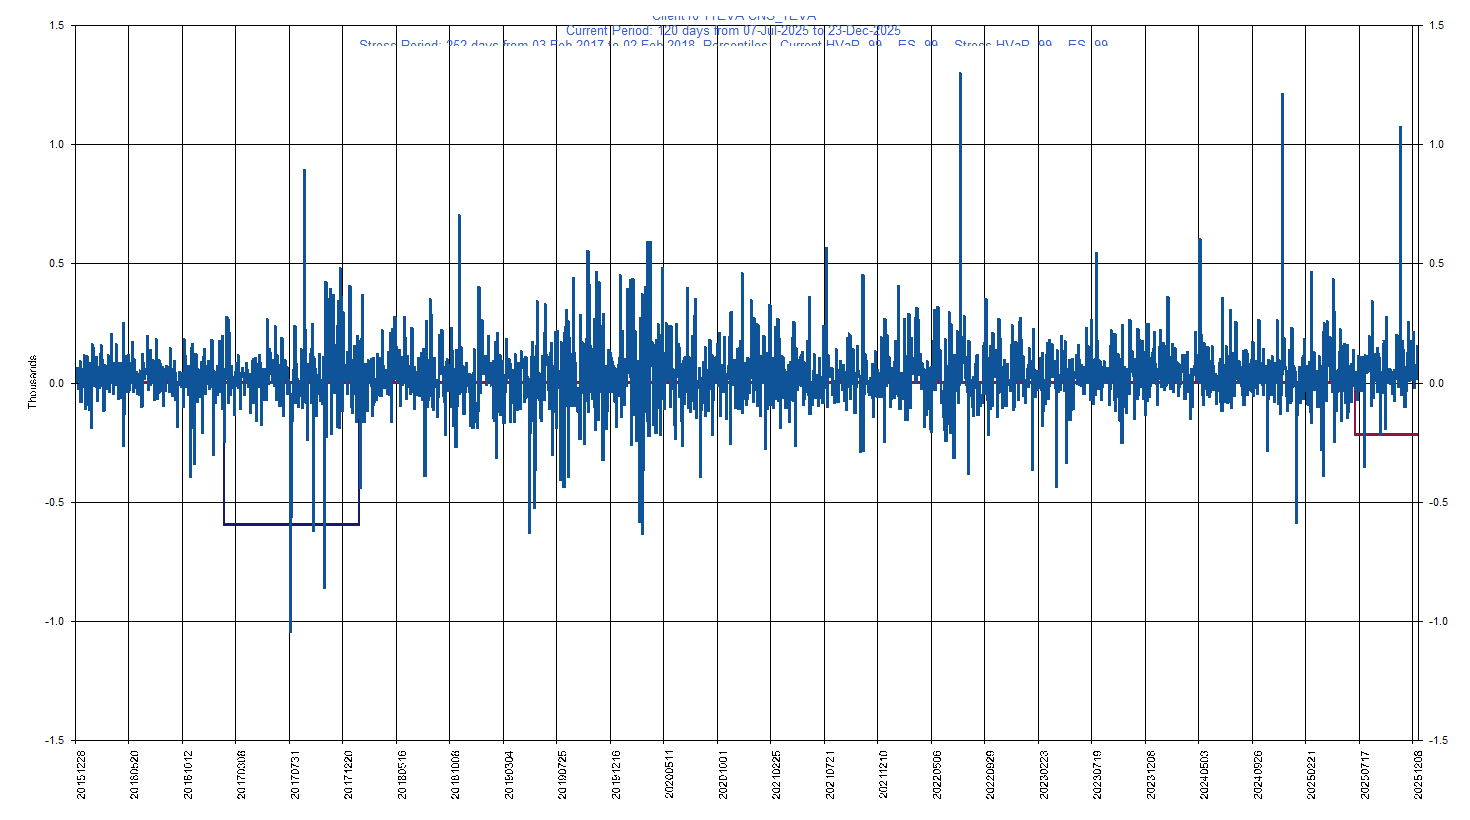Image resolution: width=1470 pixels, height=820 pixels.
Task: Select the 20170731 date label on x-axis
Action: coord(295,776)
